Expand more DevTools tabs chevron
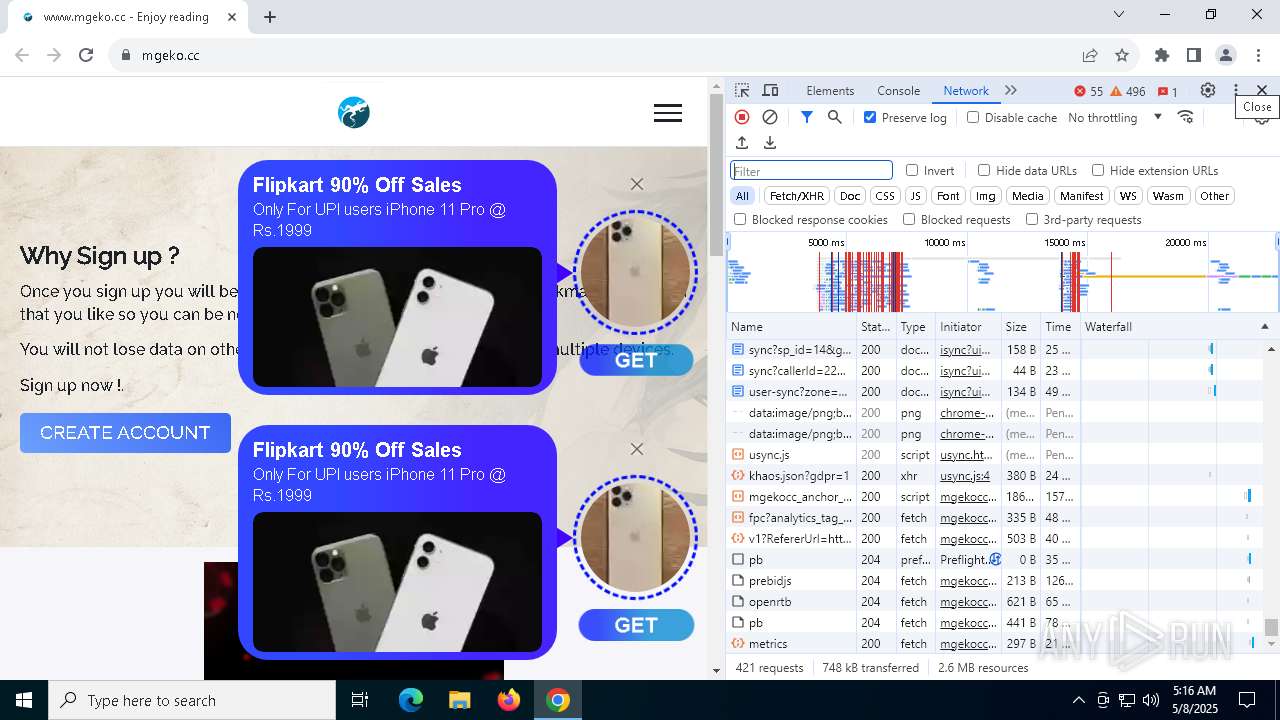The width and height of the screenshot is (1280, 720). (x=1011, y=90)
